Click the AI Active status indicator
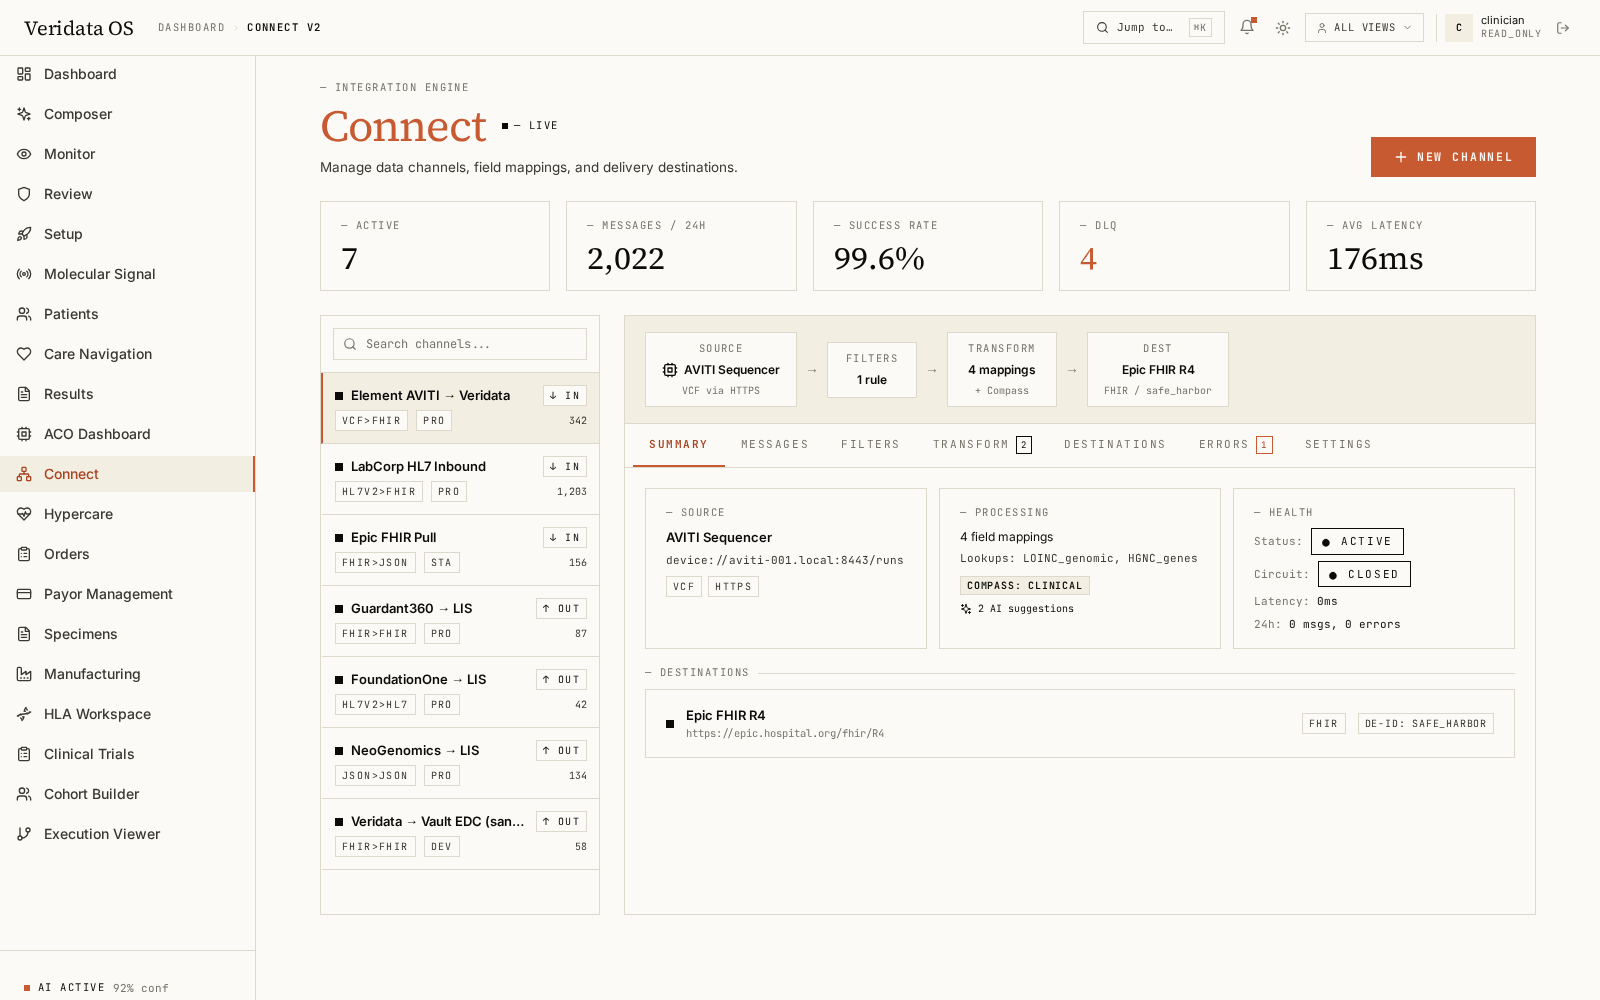This screenshot has width=1600, height=1000. click(x=96, y=988)
